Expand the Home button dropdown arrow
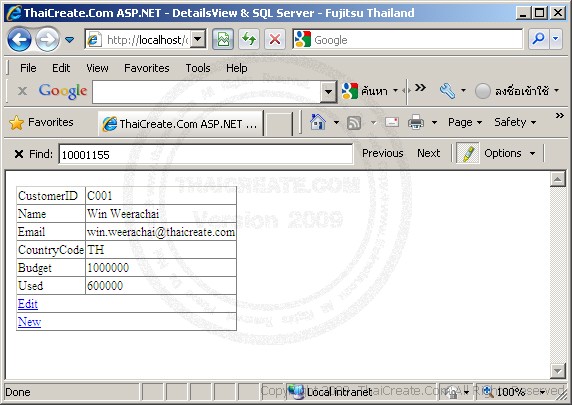This screenshot has width=572, height=405. 336,123
